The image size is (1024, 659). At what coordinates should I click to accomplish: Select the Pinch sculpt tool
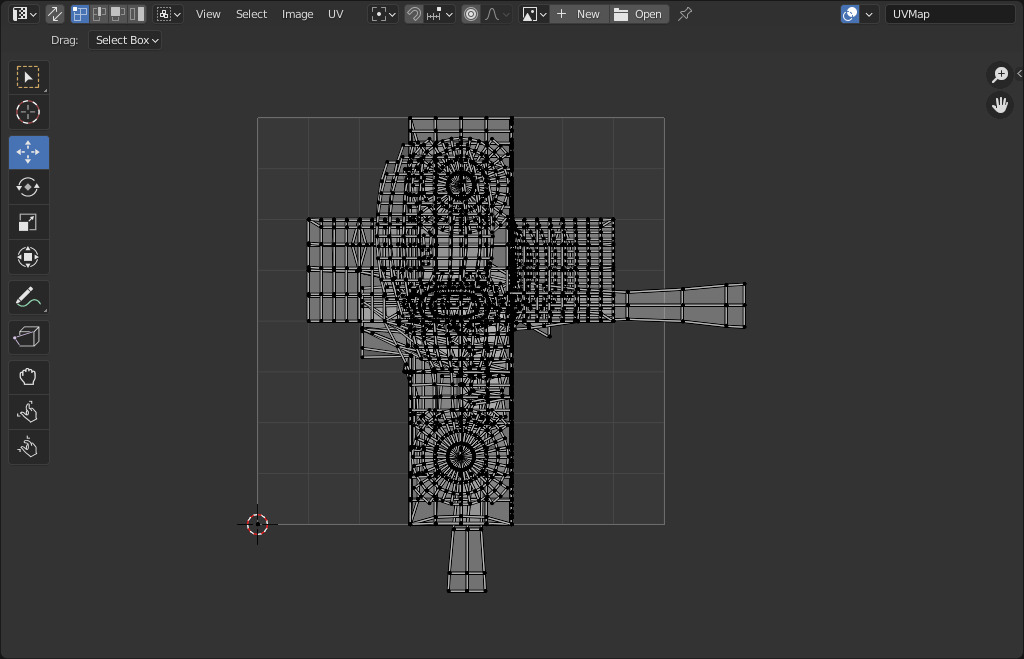(x=28, y=447)
